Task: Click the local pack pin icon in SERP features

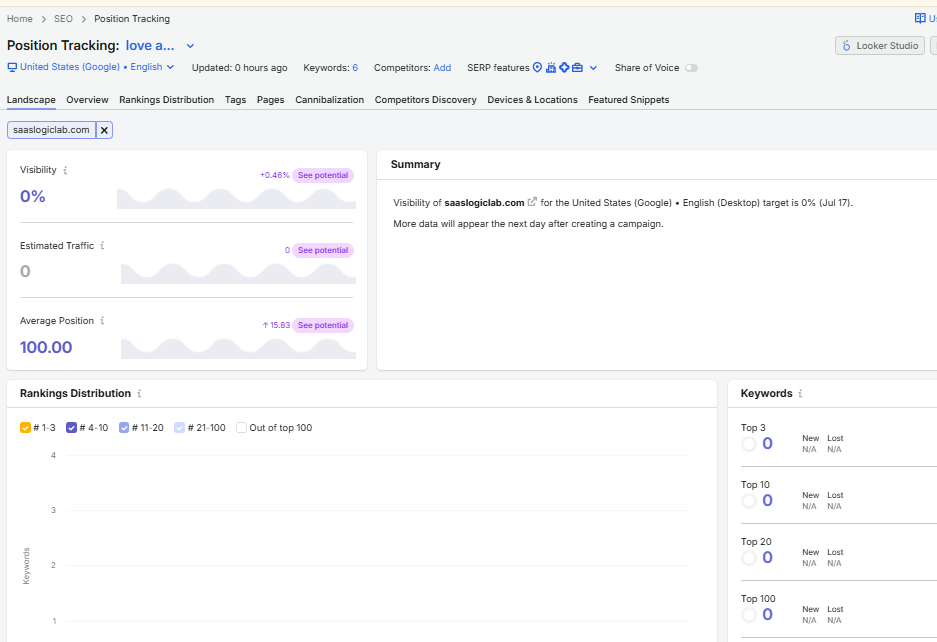Action: [537, 68]
